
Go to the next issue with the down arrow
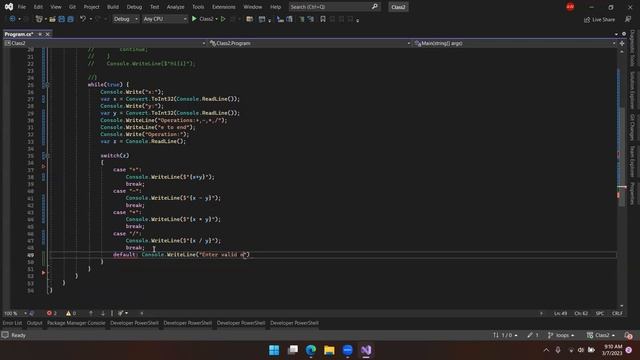(102, 313)
